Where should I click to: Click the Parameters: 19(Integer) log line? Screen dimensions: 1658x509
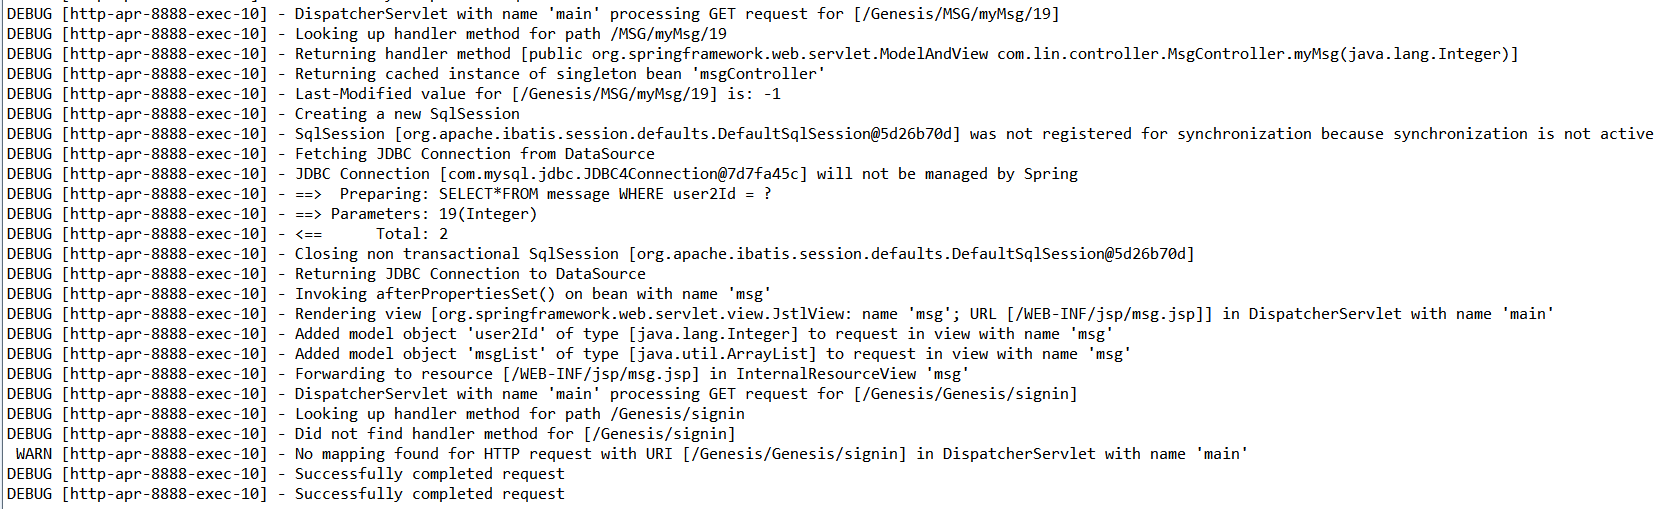point(416,214)
